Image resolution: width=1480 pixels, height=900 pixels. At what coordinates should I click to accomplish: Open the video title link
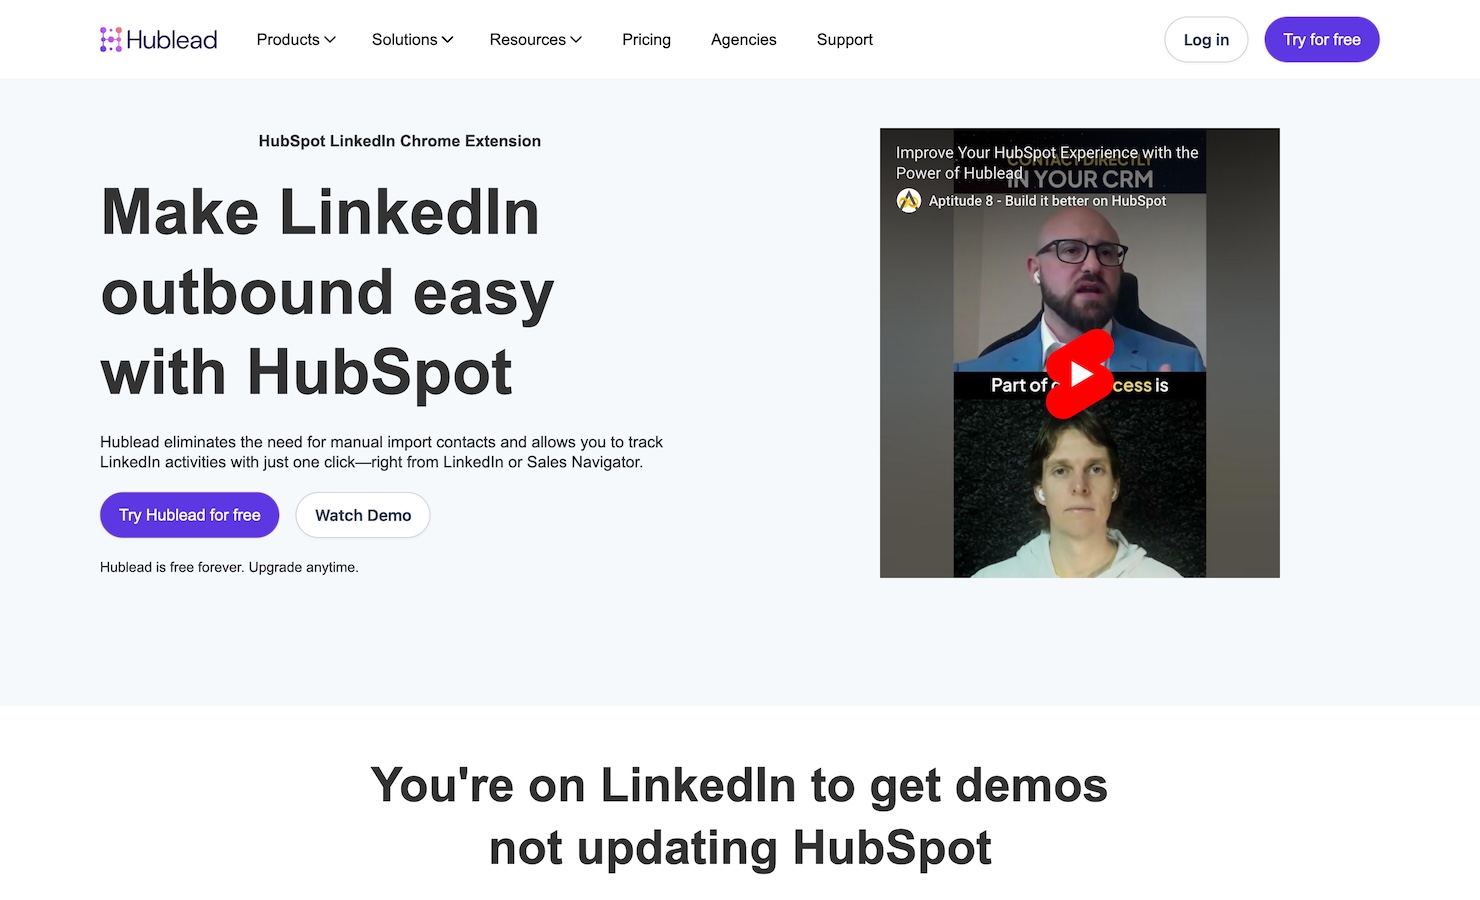(1047, 162)
